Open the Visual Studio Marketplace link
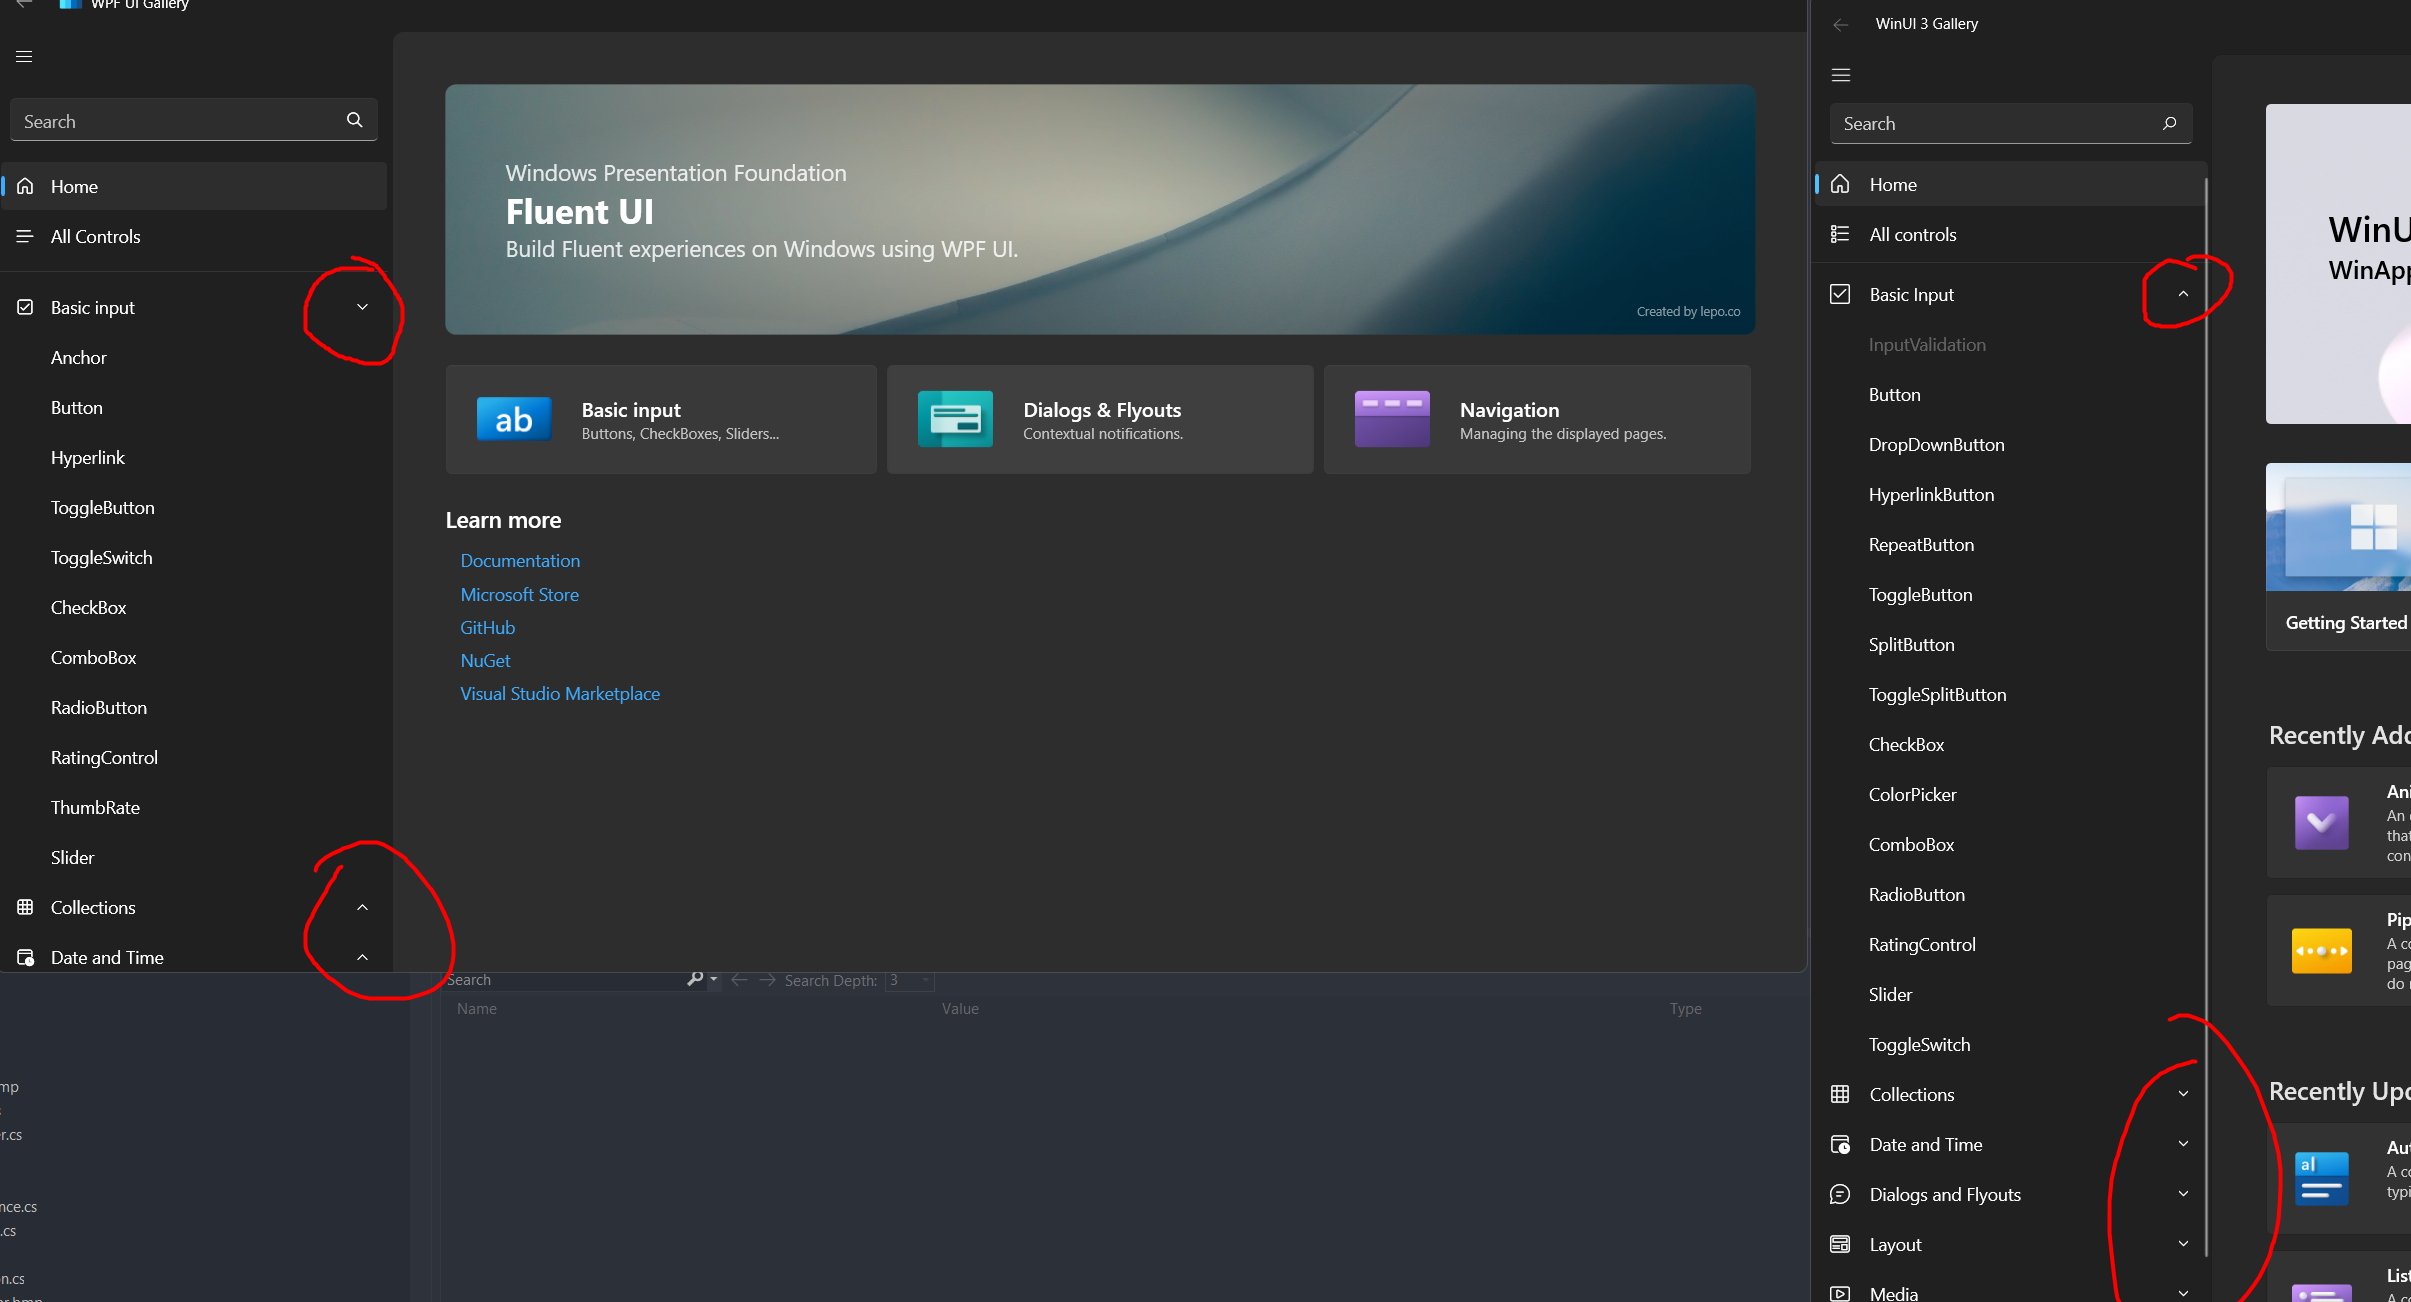Screen dimensions: 2411x1302 click(560, 694)
